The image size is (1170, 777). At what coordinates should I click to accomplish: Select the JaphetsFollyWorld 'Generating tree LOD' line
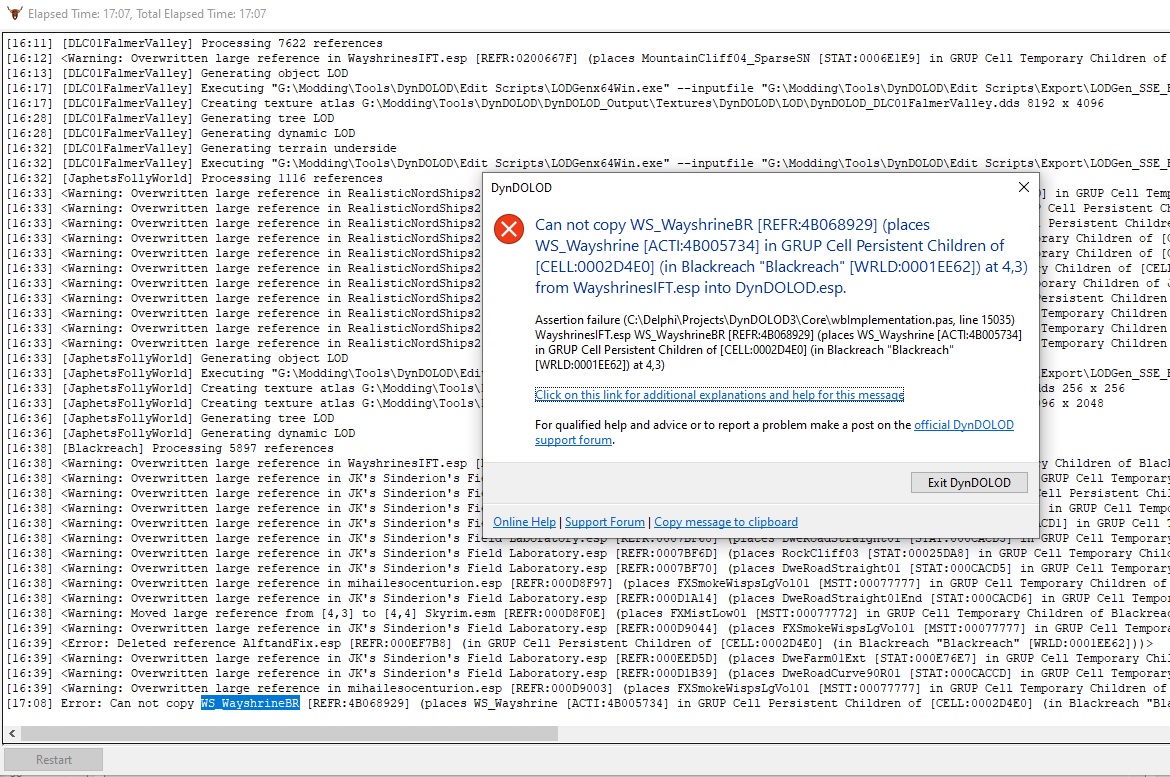[198, 419]
